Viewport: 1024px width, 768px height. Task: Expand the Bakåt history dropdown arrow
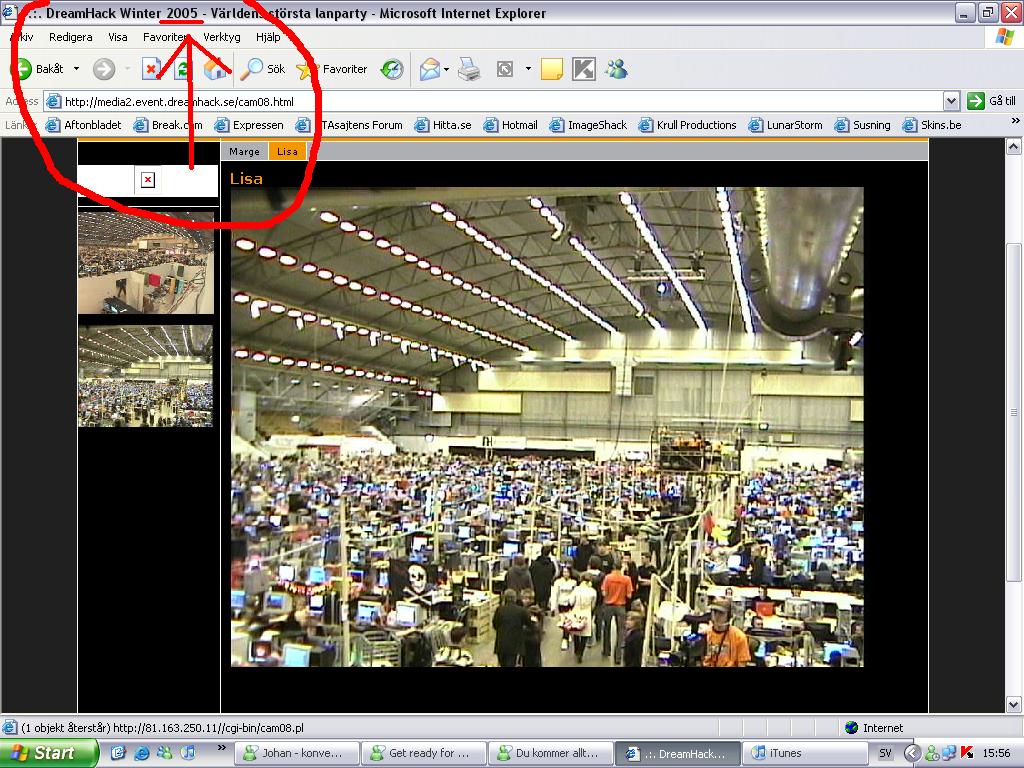(x=76, y=69)
